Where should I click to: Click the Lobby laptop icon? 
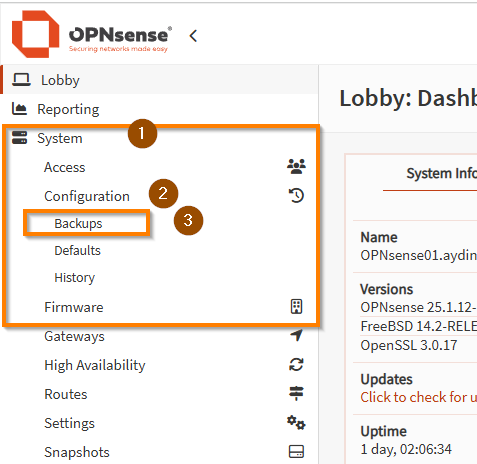pos(21,80)
